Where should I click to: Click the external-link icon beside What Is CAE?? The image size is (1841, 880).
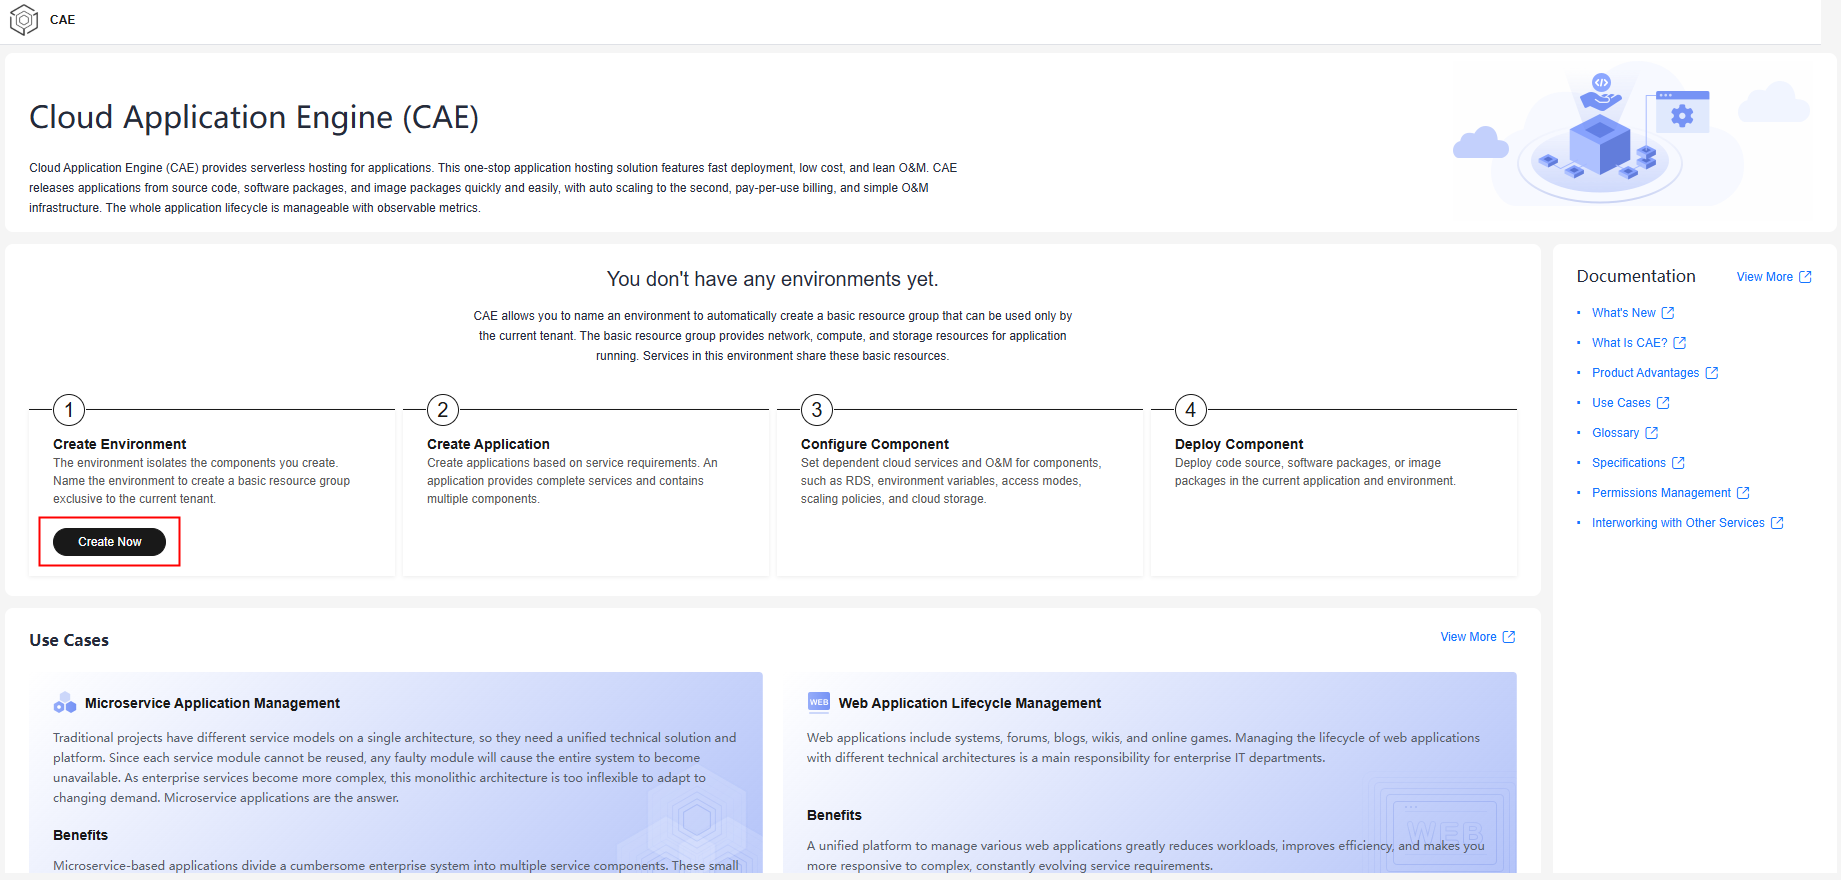tap(1680, 343)
